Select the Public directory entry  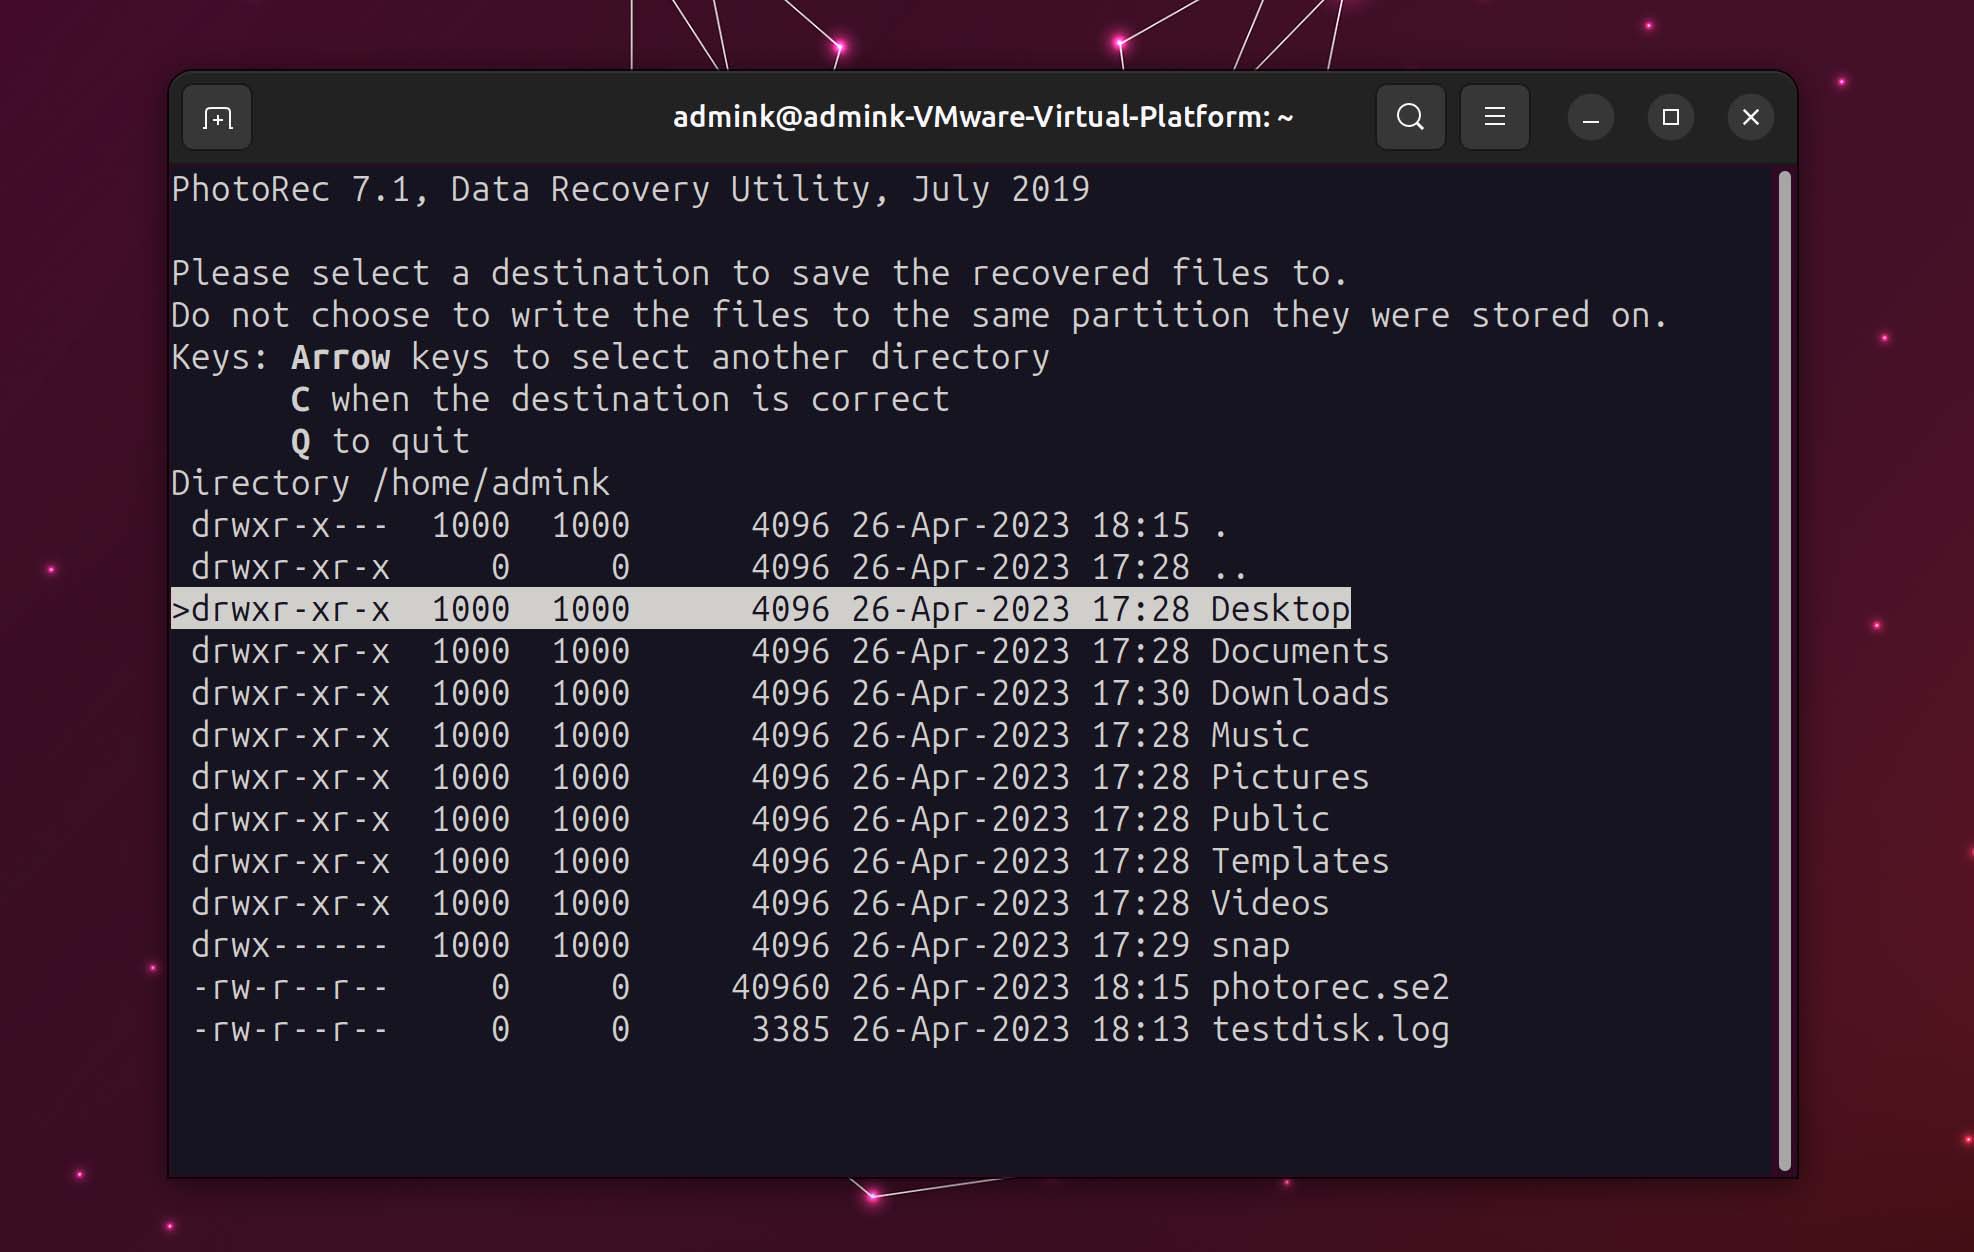tap(760, 819)
